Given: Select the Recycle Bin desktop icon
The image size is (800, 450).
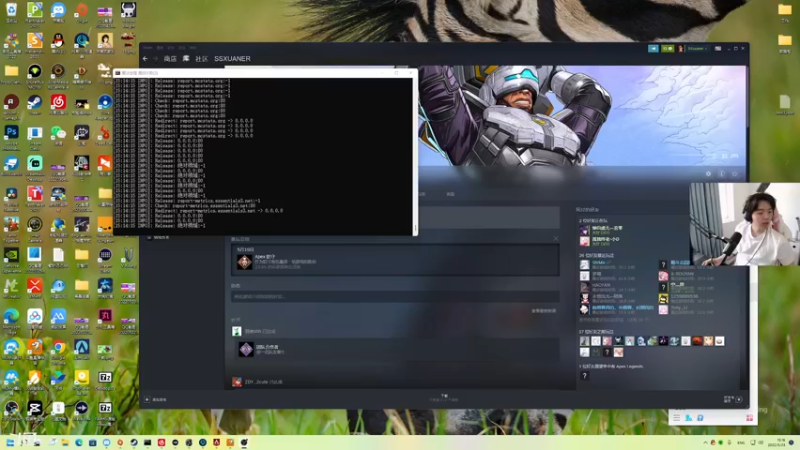Looking at the screenshot, I should coord(11,11).
